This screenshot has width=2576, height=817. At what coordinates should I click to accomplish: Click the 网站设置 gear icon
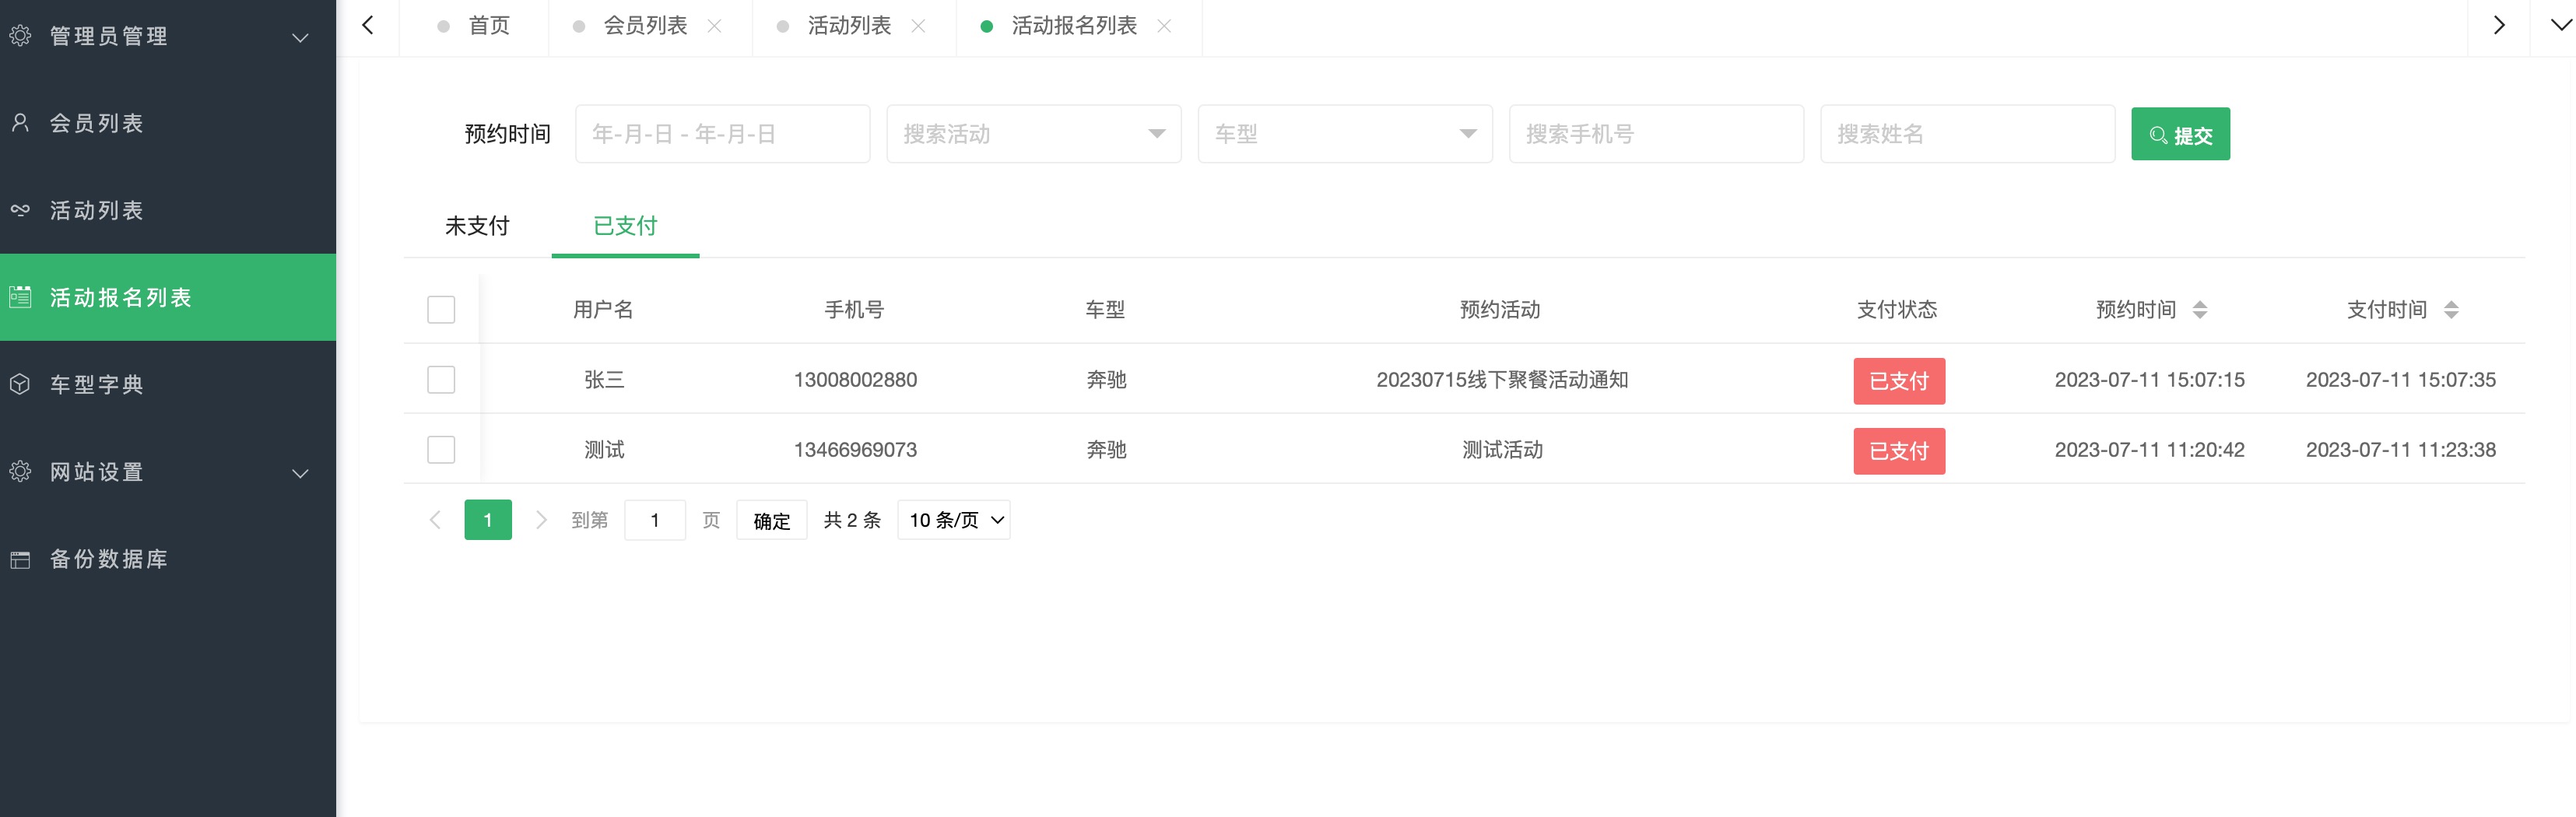[20, 471]
